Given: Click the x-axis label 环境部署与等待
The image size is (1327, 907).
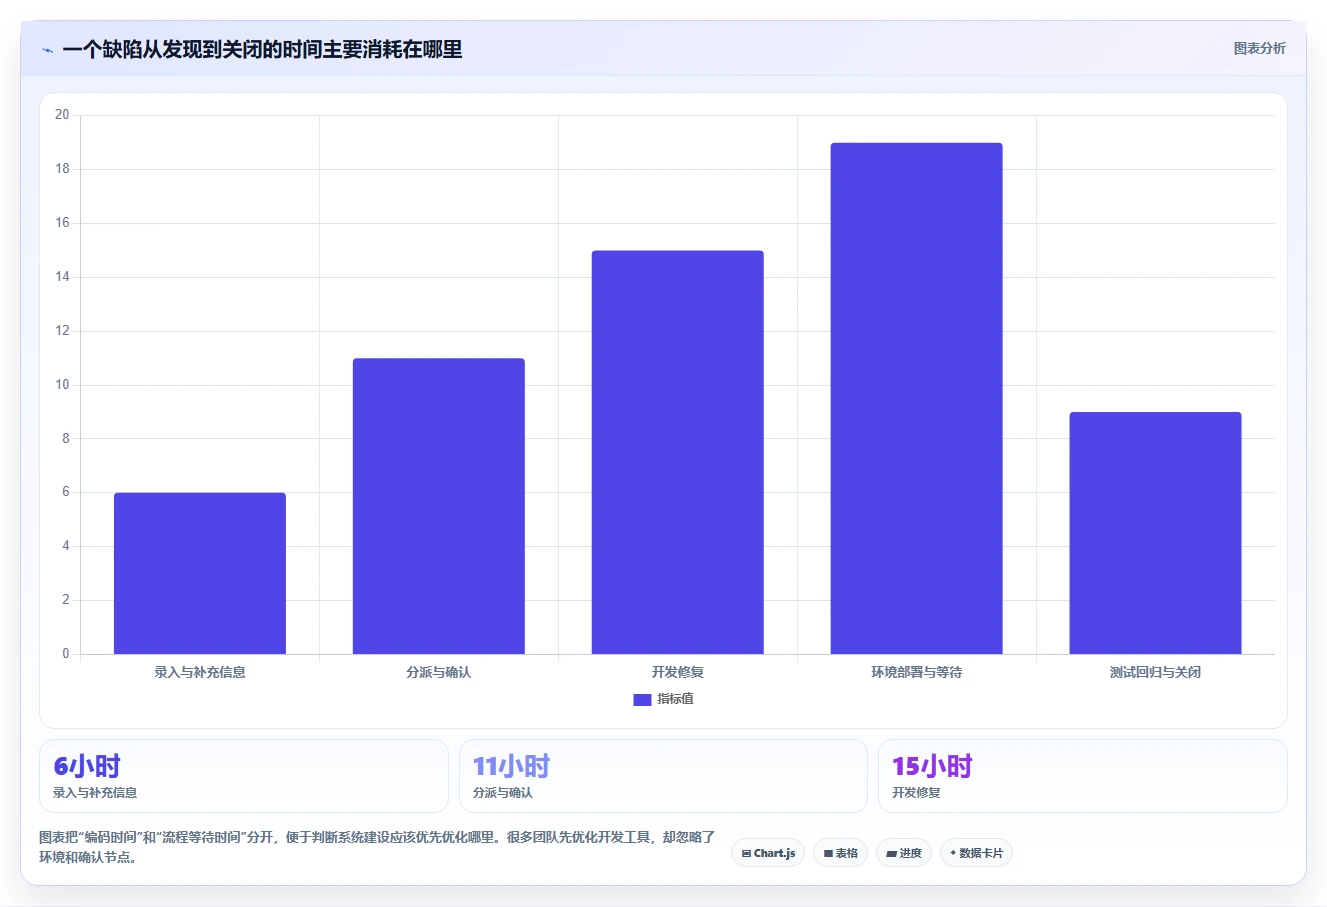Looking at the screenshot, I should (917, 672).
